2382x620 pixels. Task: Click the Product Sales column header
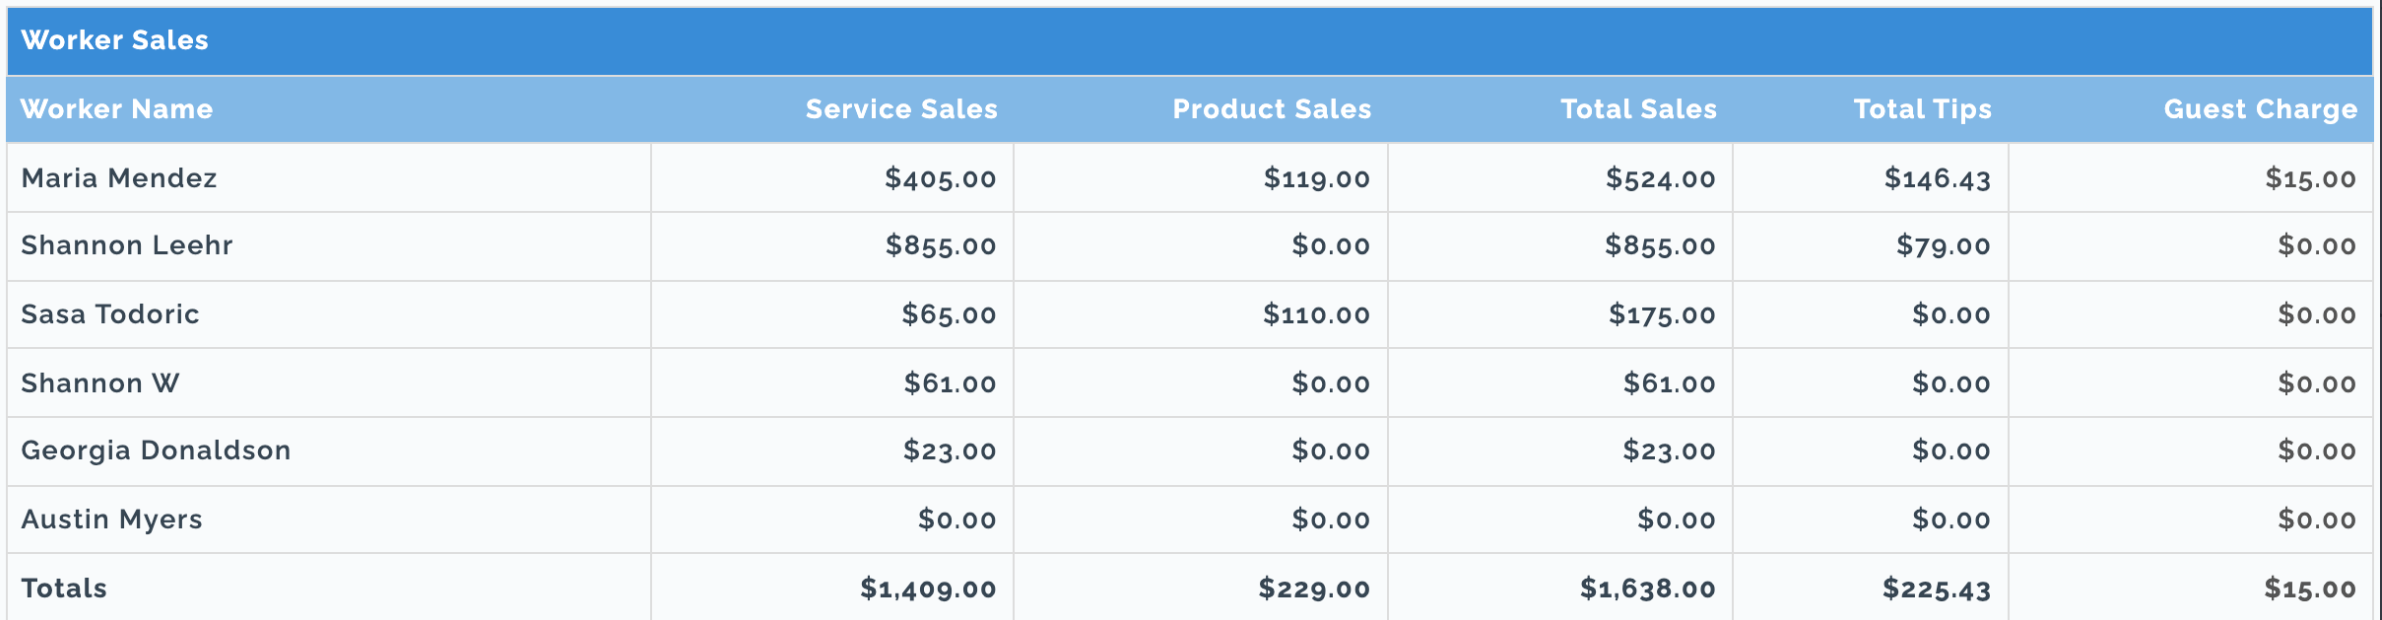tap(1271, 109)
